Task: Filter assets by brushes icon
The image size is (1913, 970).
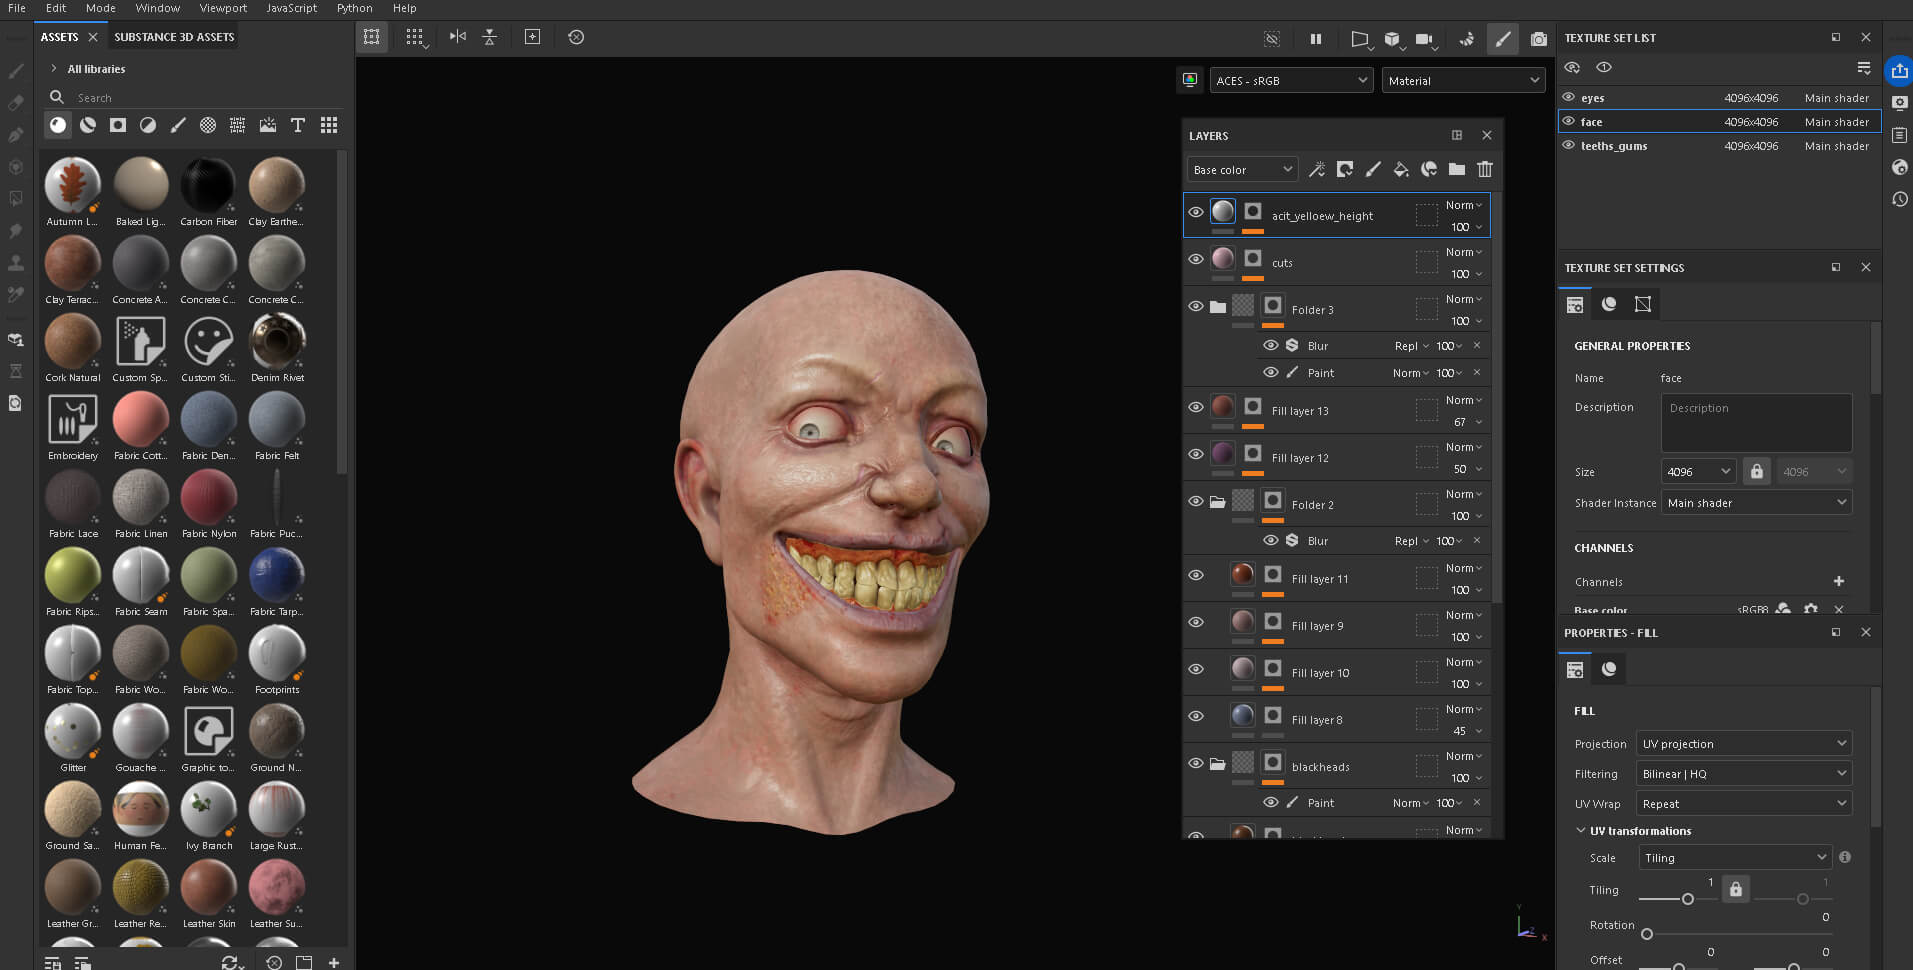Action: tap(178, 125)
